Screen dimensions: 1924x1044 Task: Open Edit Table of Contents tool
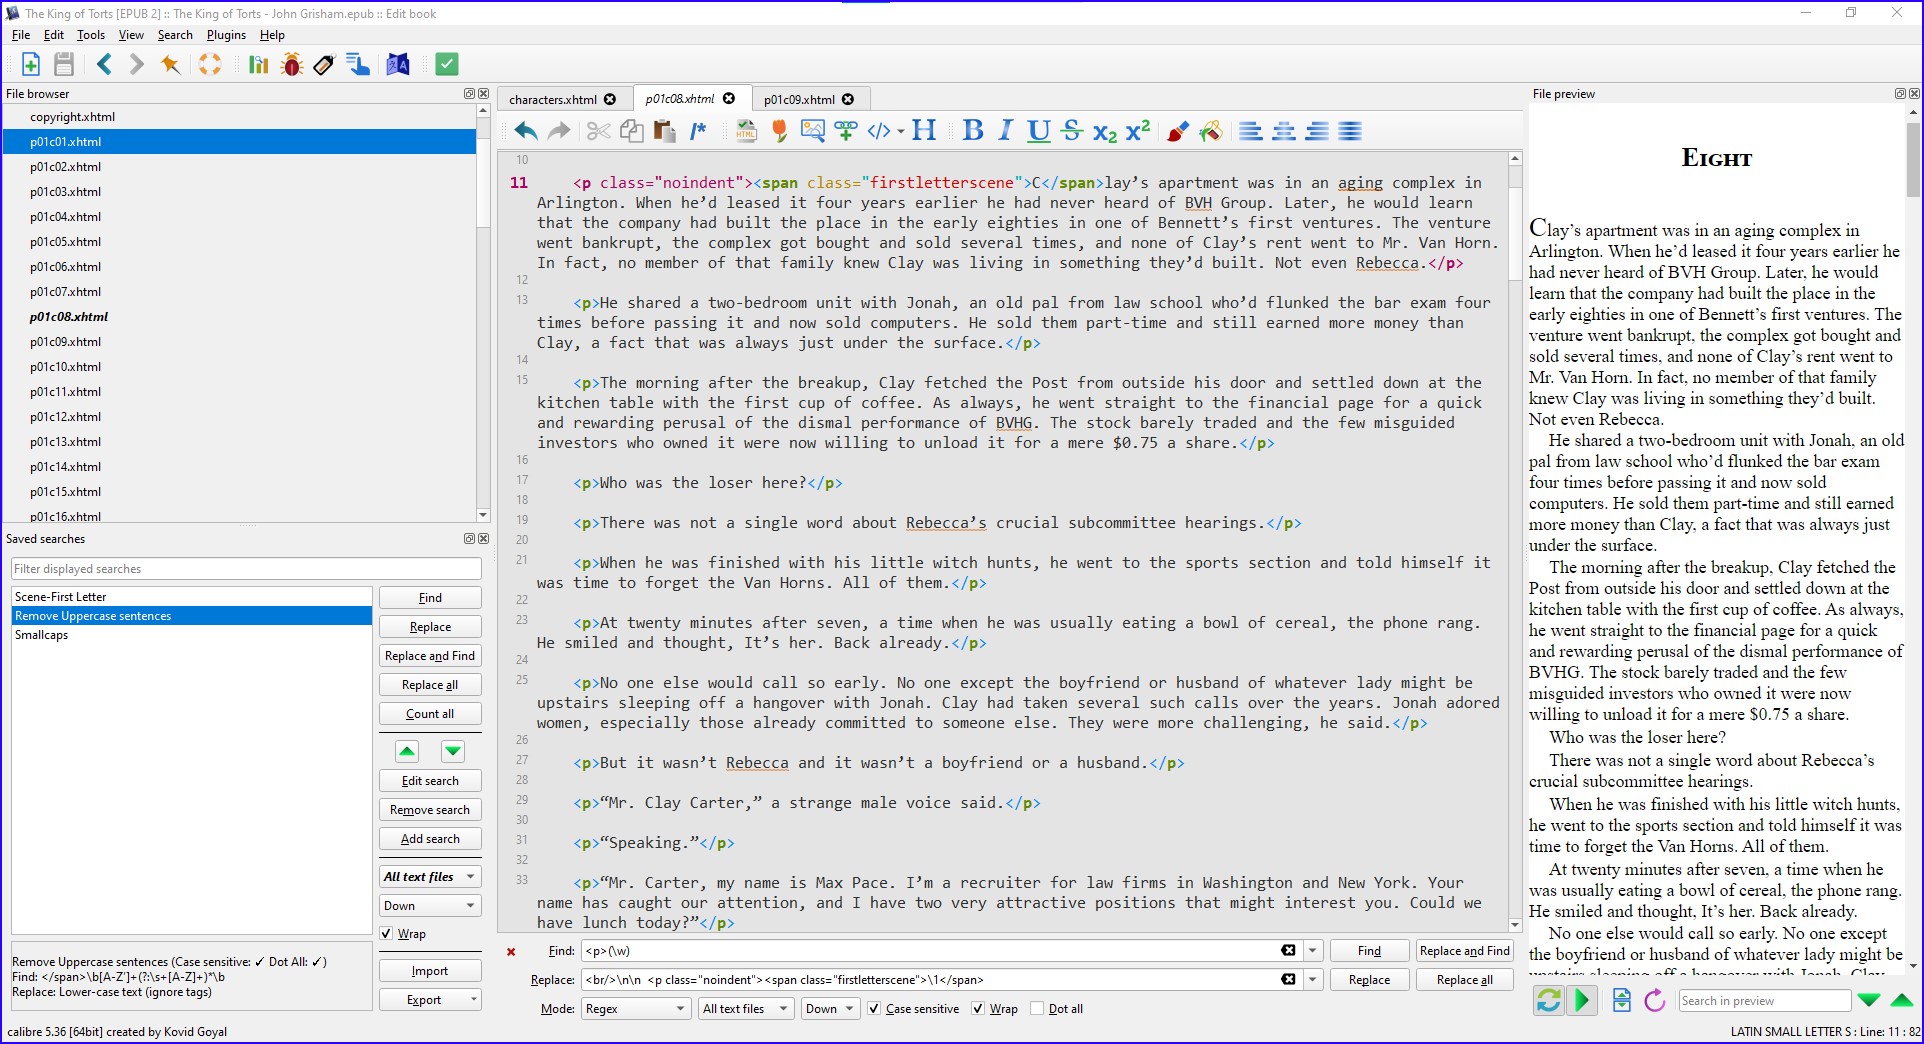(357, 64)
